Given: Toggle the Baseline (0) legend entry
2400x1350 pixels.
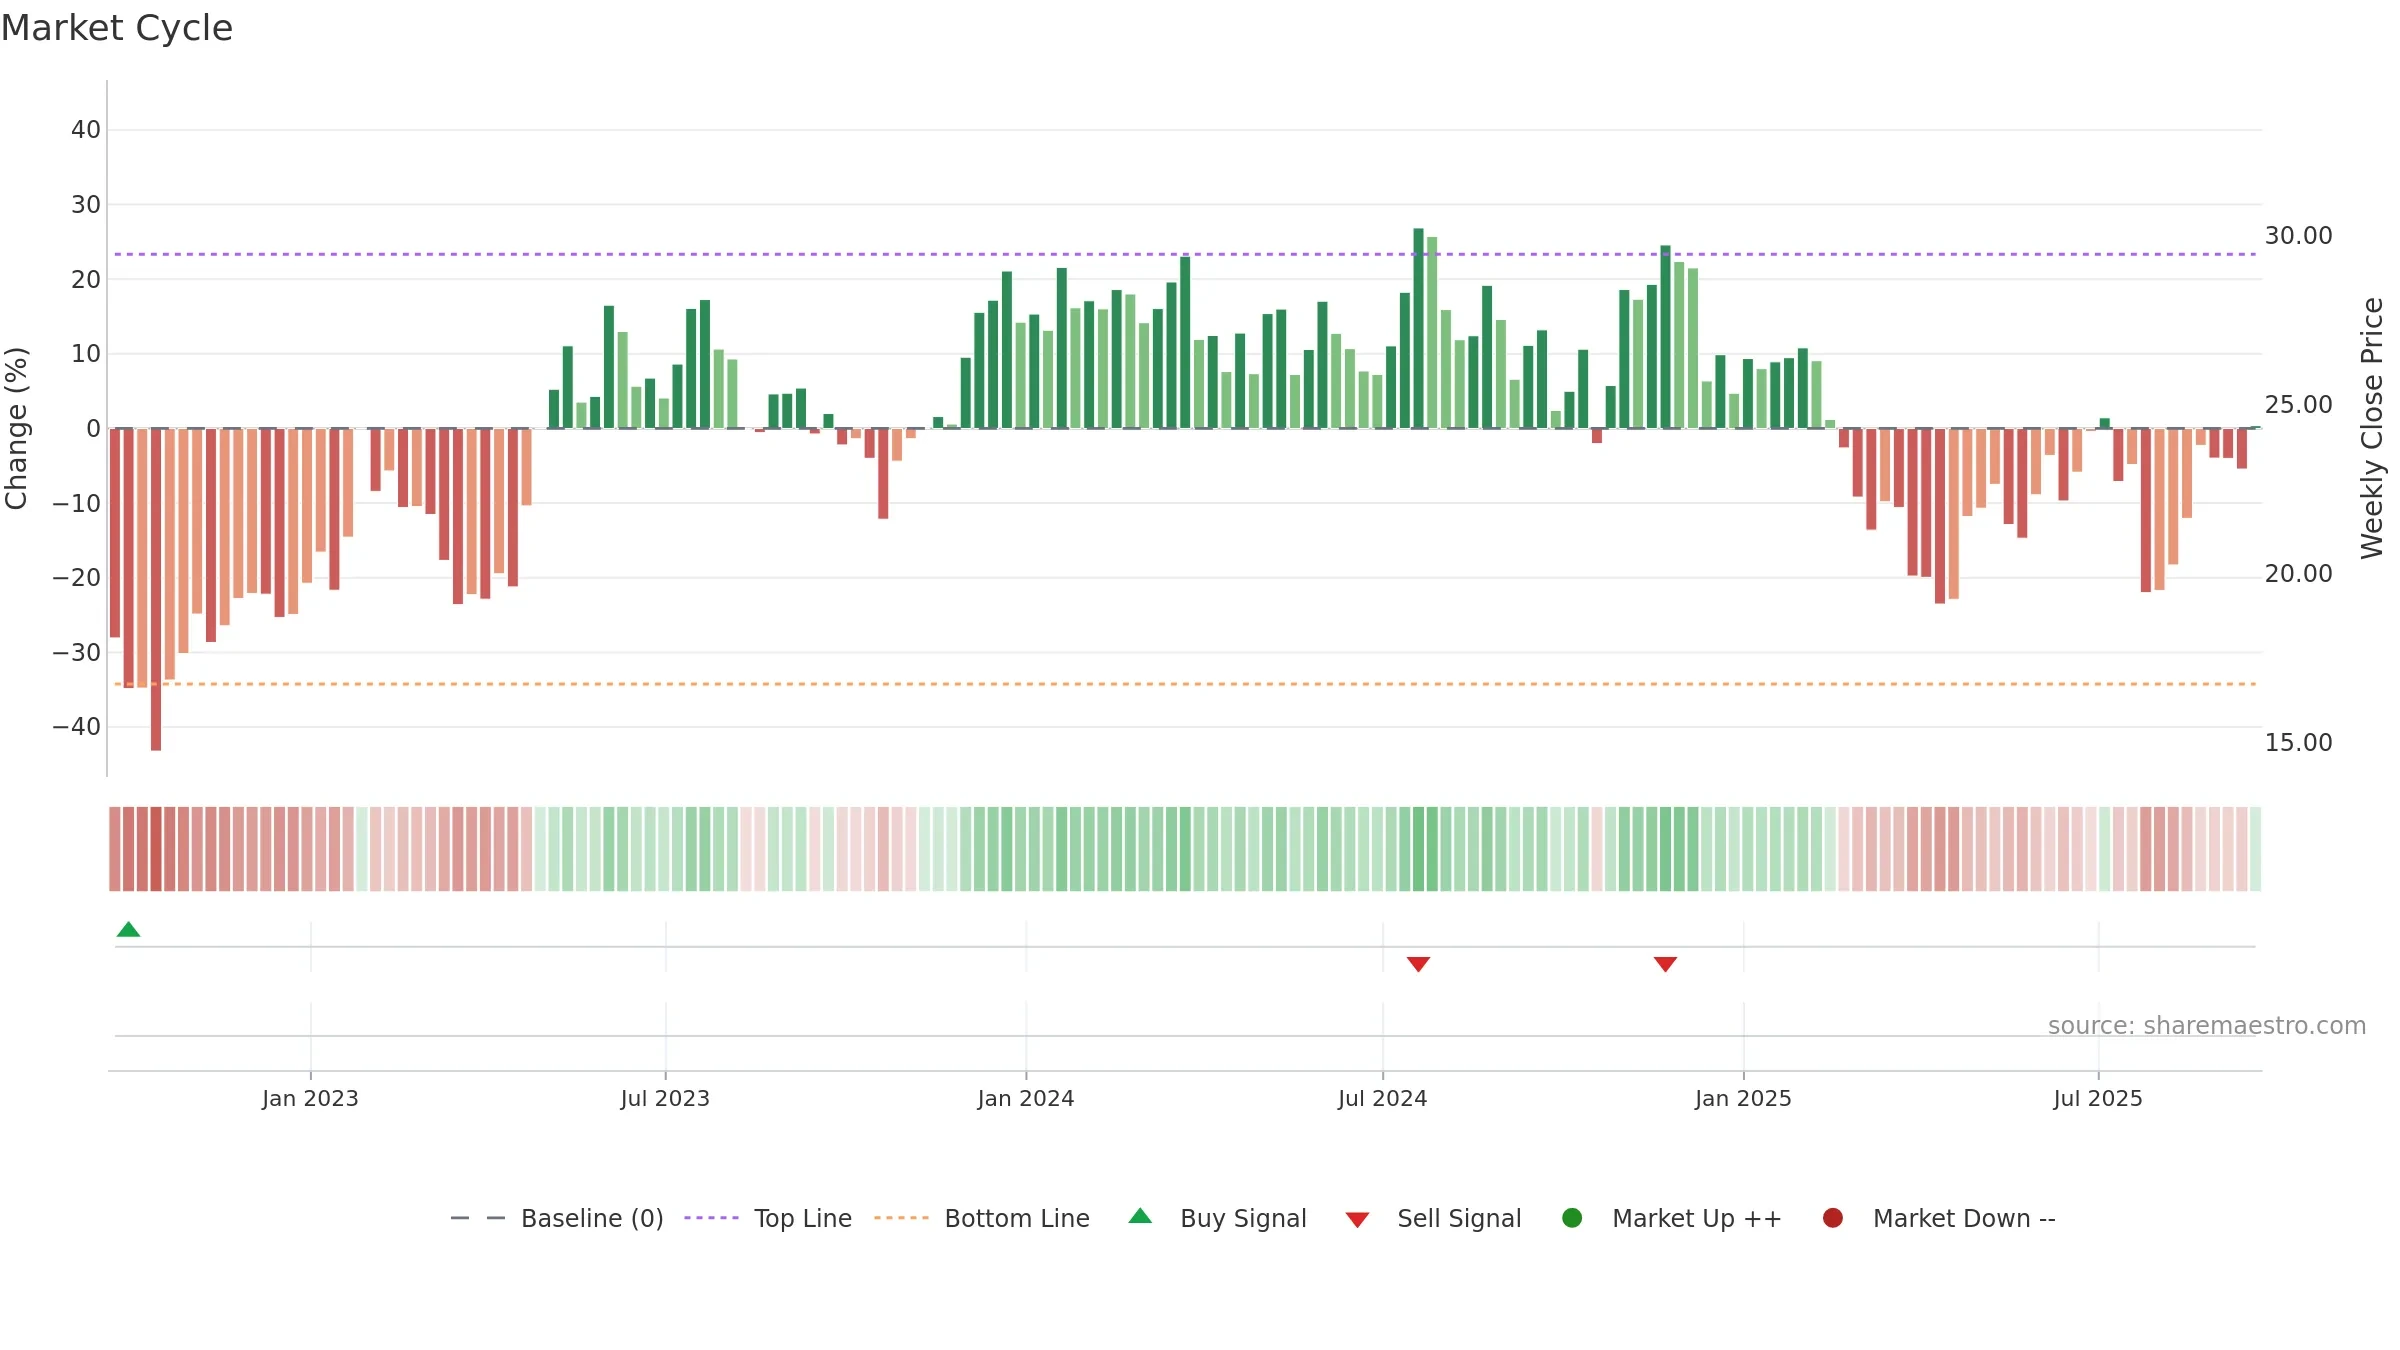Looking at the screenshot, I should [557, 1218].
